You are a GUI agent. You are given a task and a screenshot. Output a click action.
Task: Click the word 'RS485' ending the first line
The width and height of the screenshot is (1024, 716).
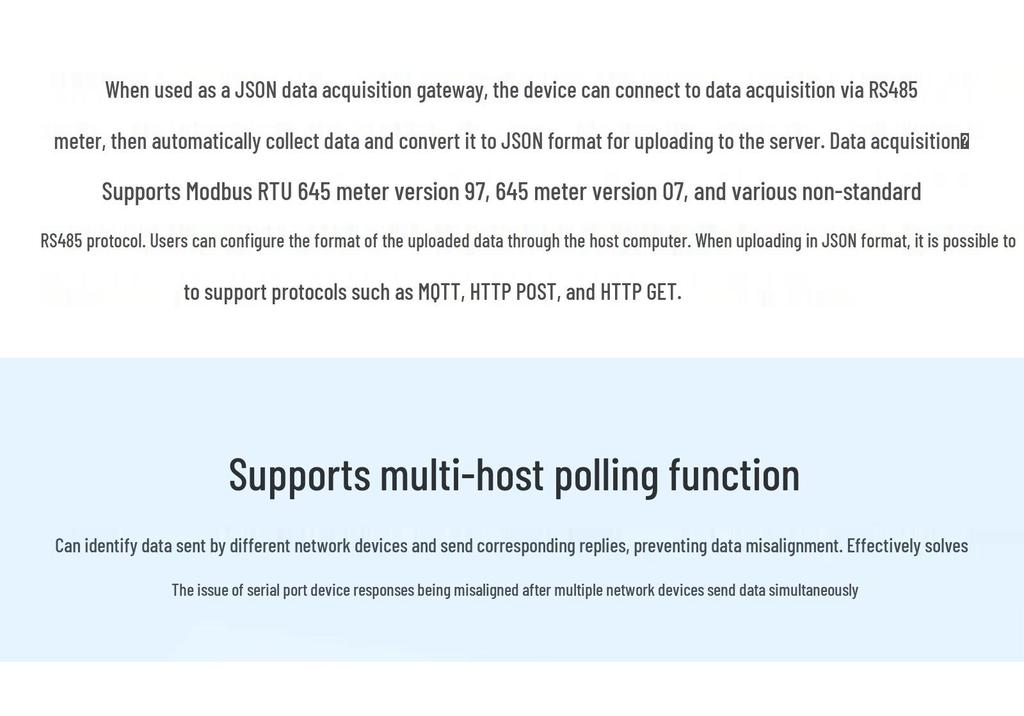click(x=893, y=90)
